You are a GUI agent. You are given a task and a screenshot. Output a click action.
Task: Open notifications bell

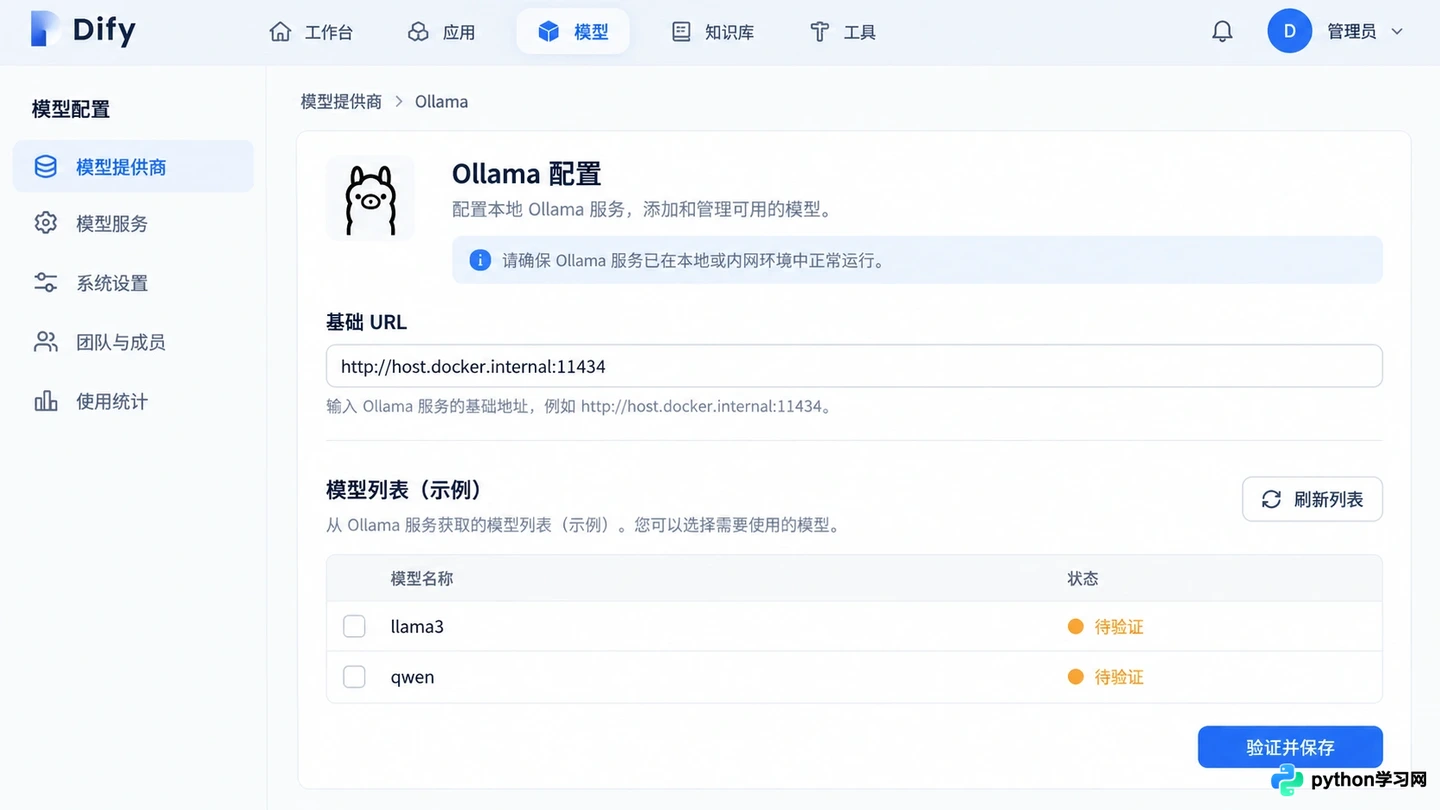pyautogui.click(x=1222, y=32)
